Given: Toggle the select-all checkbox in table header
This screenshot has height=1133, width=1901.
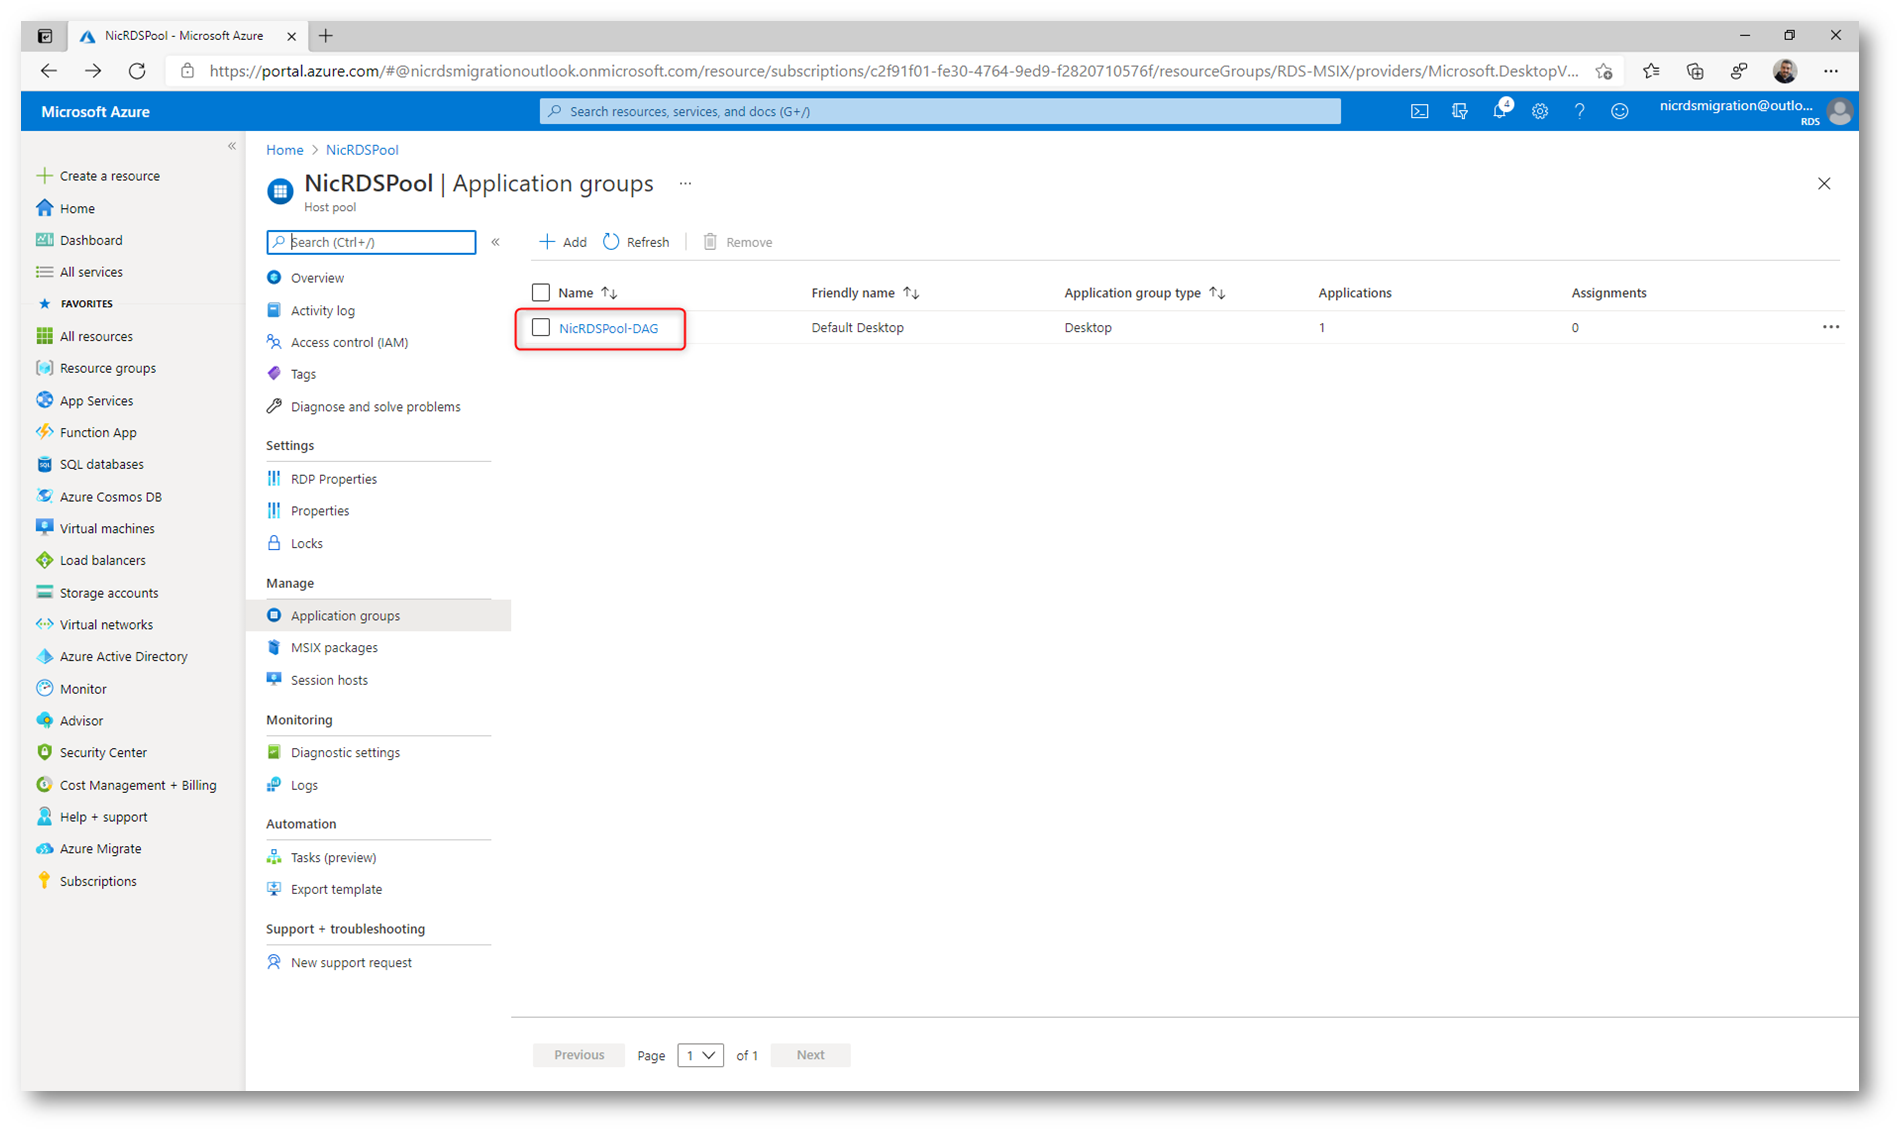Looking at the screenshot, I should click(541, 293).
